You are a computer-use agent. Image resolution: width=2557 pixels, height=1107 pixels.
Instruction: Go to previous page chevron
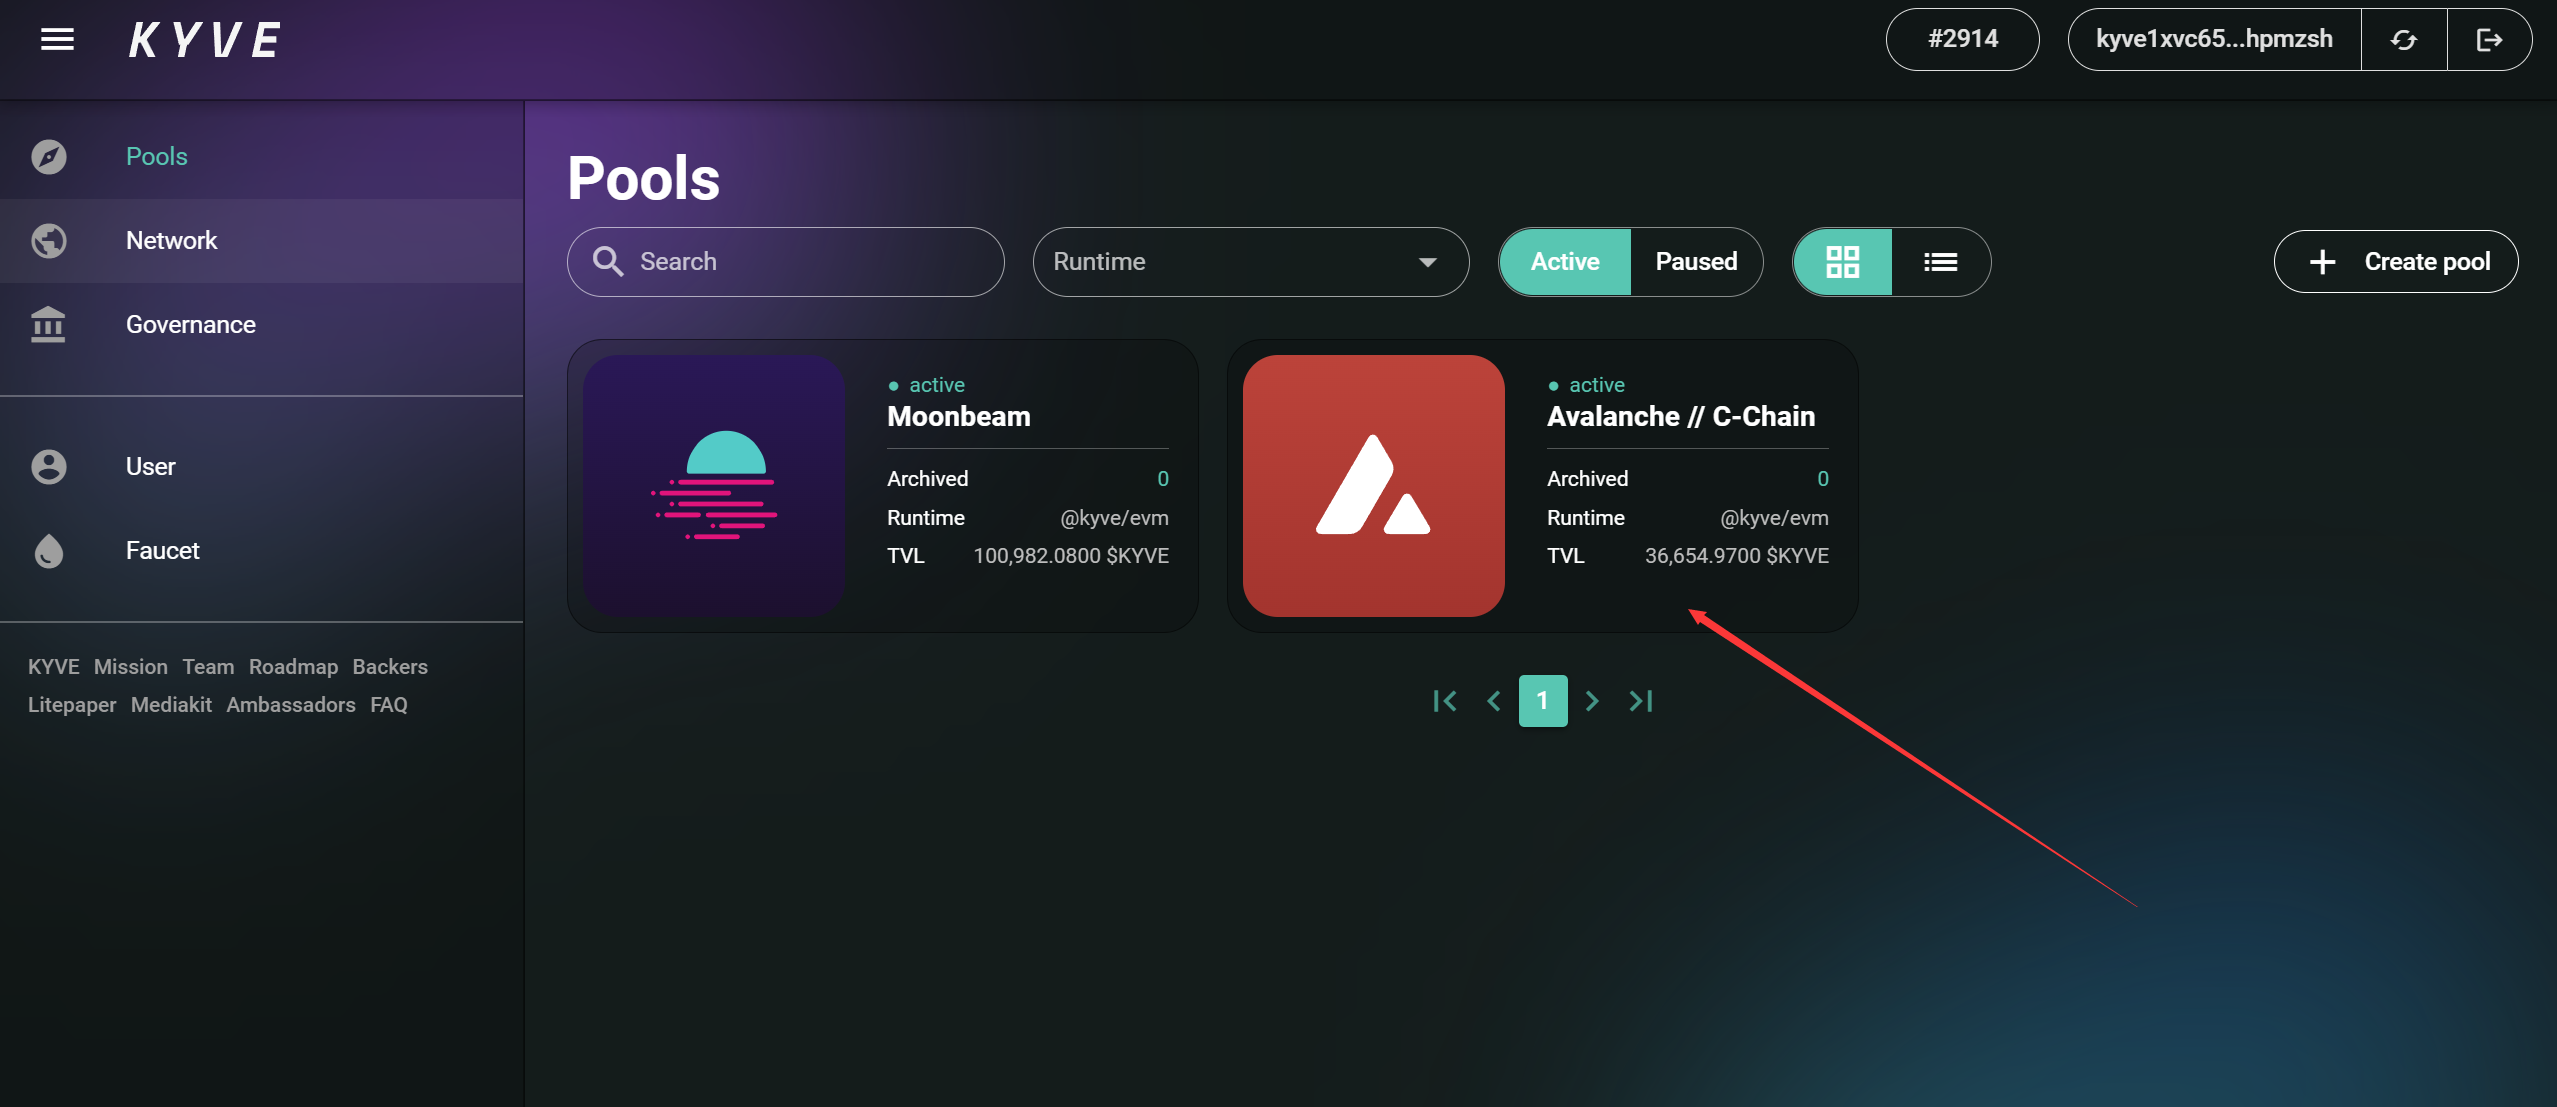tap(1494, 701)
